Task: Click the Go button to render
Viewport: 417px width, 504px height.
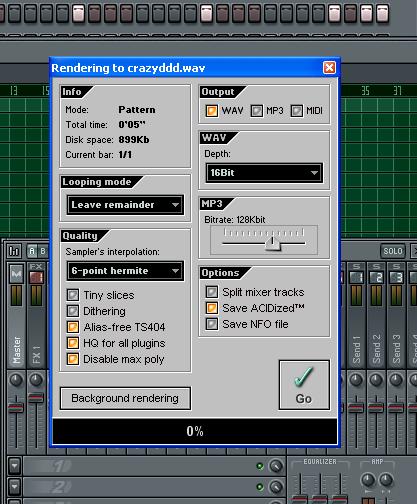Action: click(304, 385)
